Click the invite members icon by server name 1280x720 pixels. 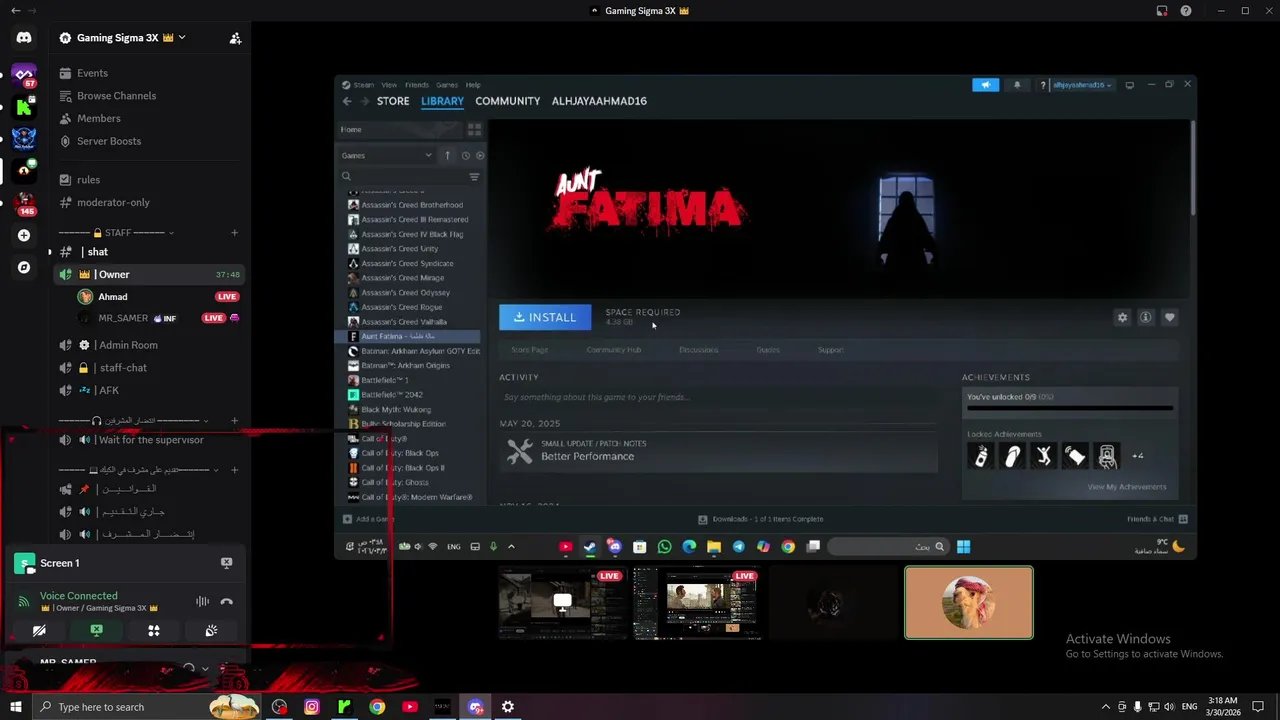[x=235, y=38]
